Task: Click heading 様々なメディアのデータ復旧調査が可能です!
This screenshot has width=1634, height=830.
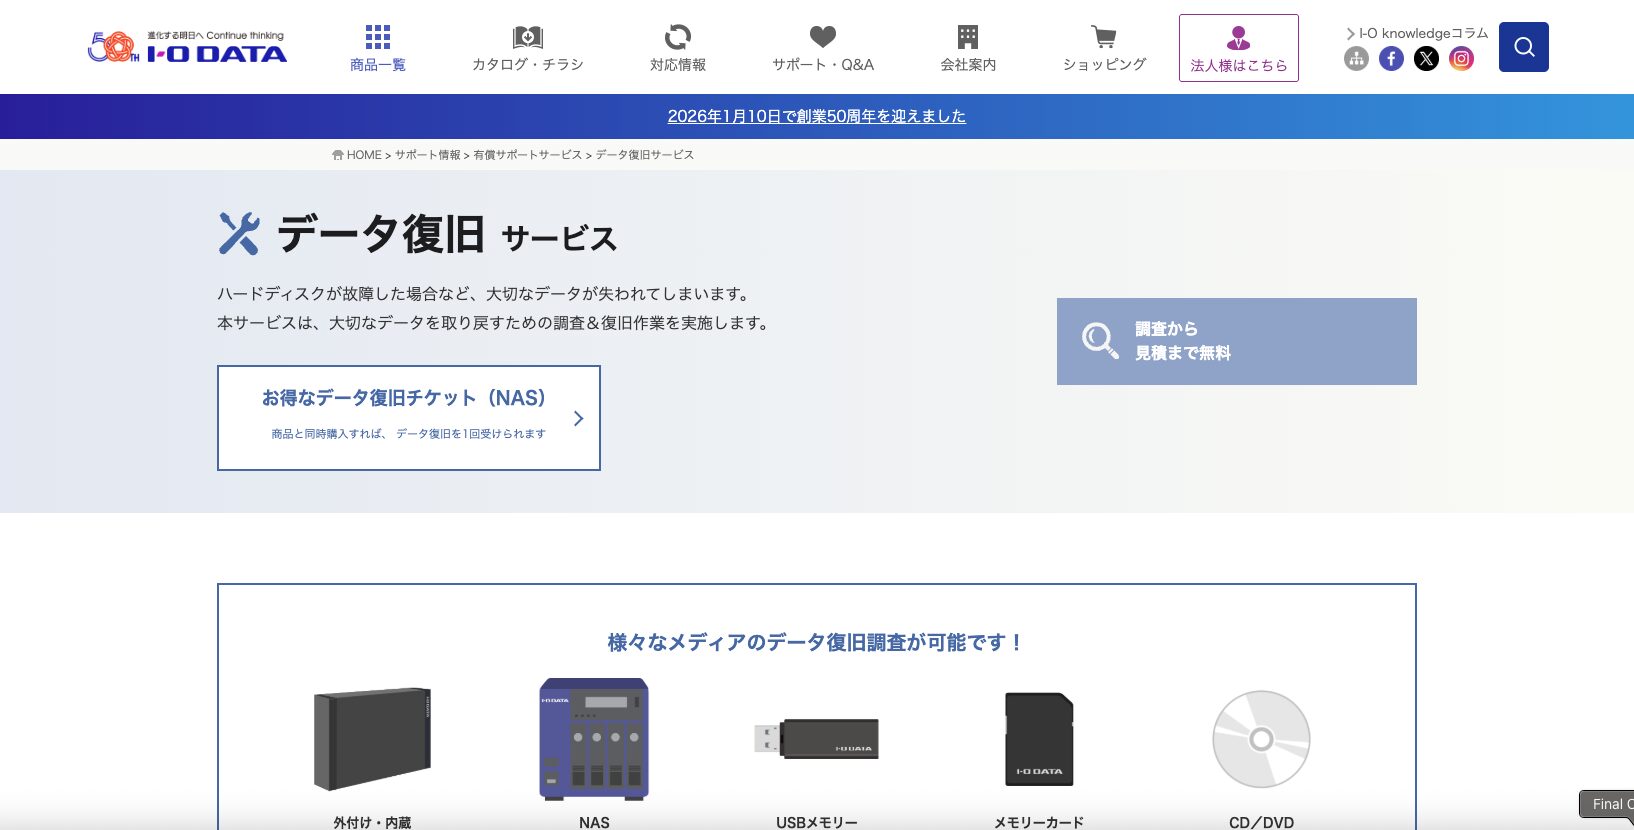Action: tap(816, 642)
